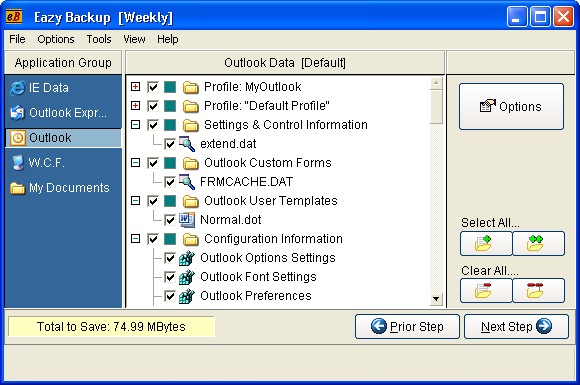Click second Select All double-arrow icon button
This screenshot has width=580, height=385.
[x=539, y=243]
